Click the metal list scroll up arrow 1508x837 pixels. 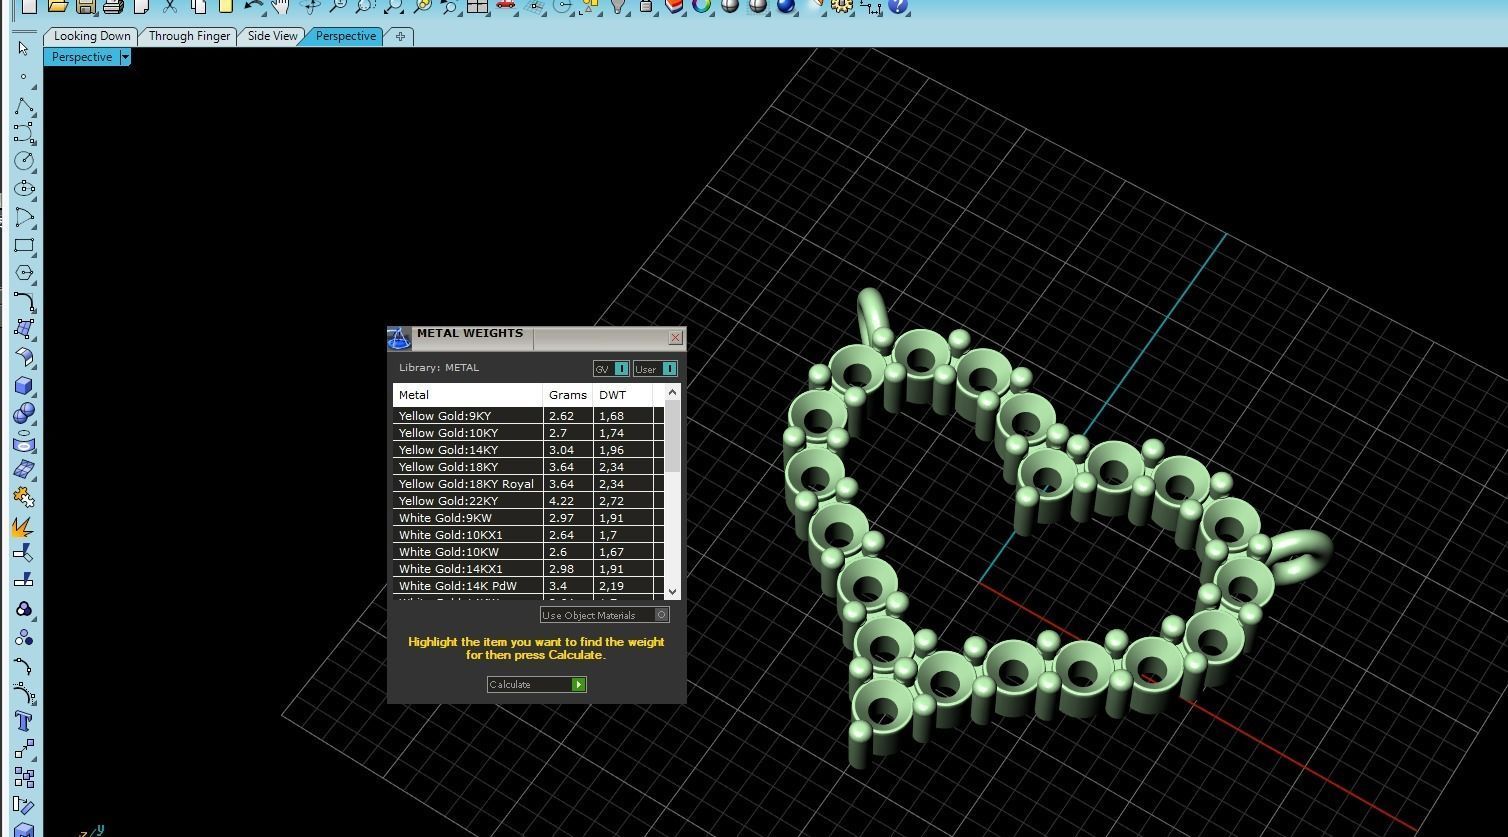coord(672,392)
